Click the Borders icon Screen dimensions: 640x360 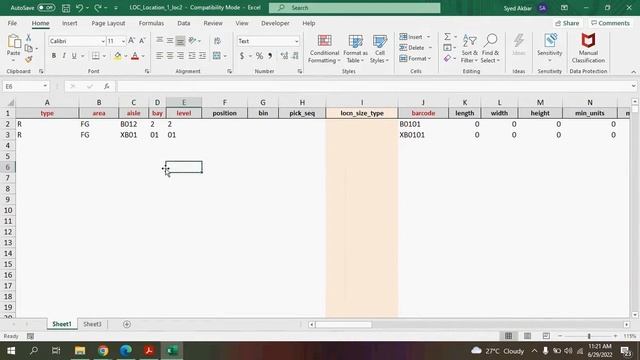[x=96, y=56]
